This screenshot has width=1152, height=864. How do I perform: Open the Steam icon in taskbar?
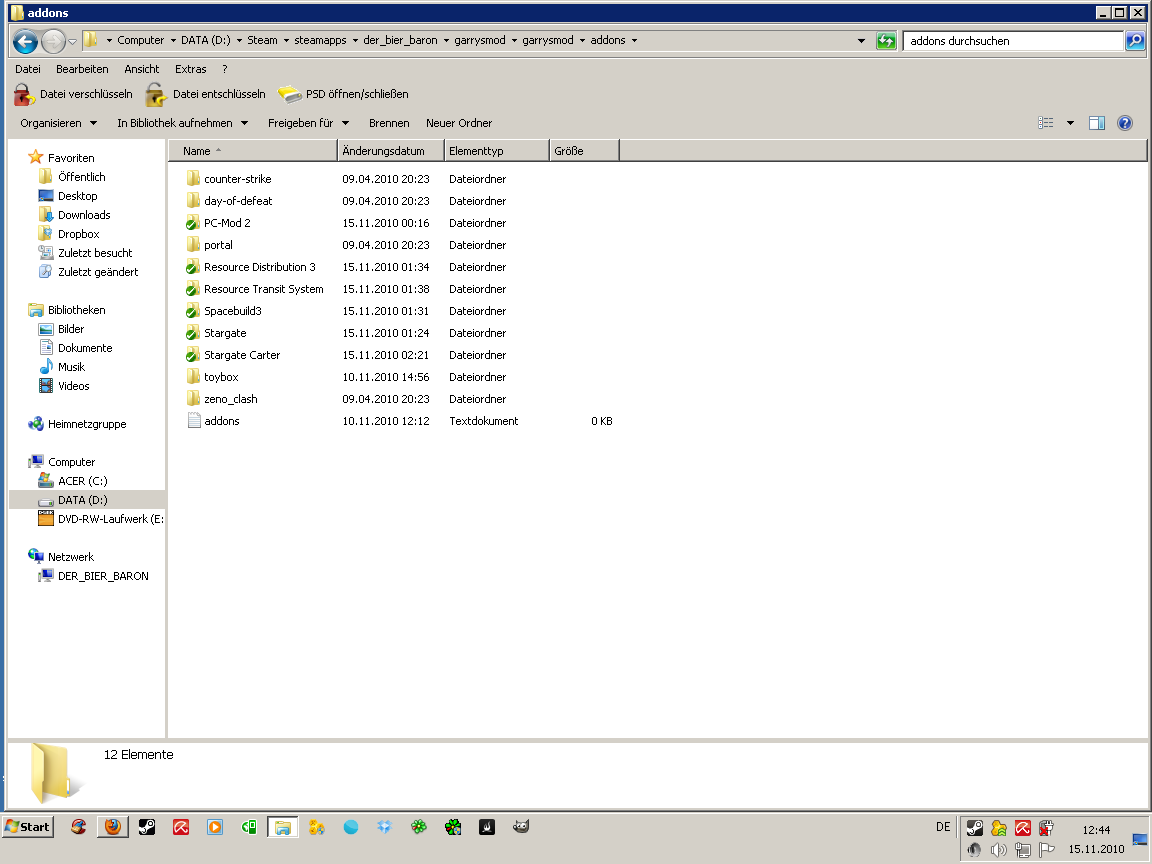(146, 827)
